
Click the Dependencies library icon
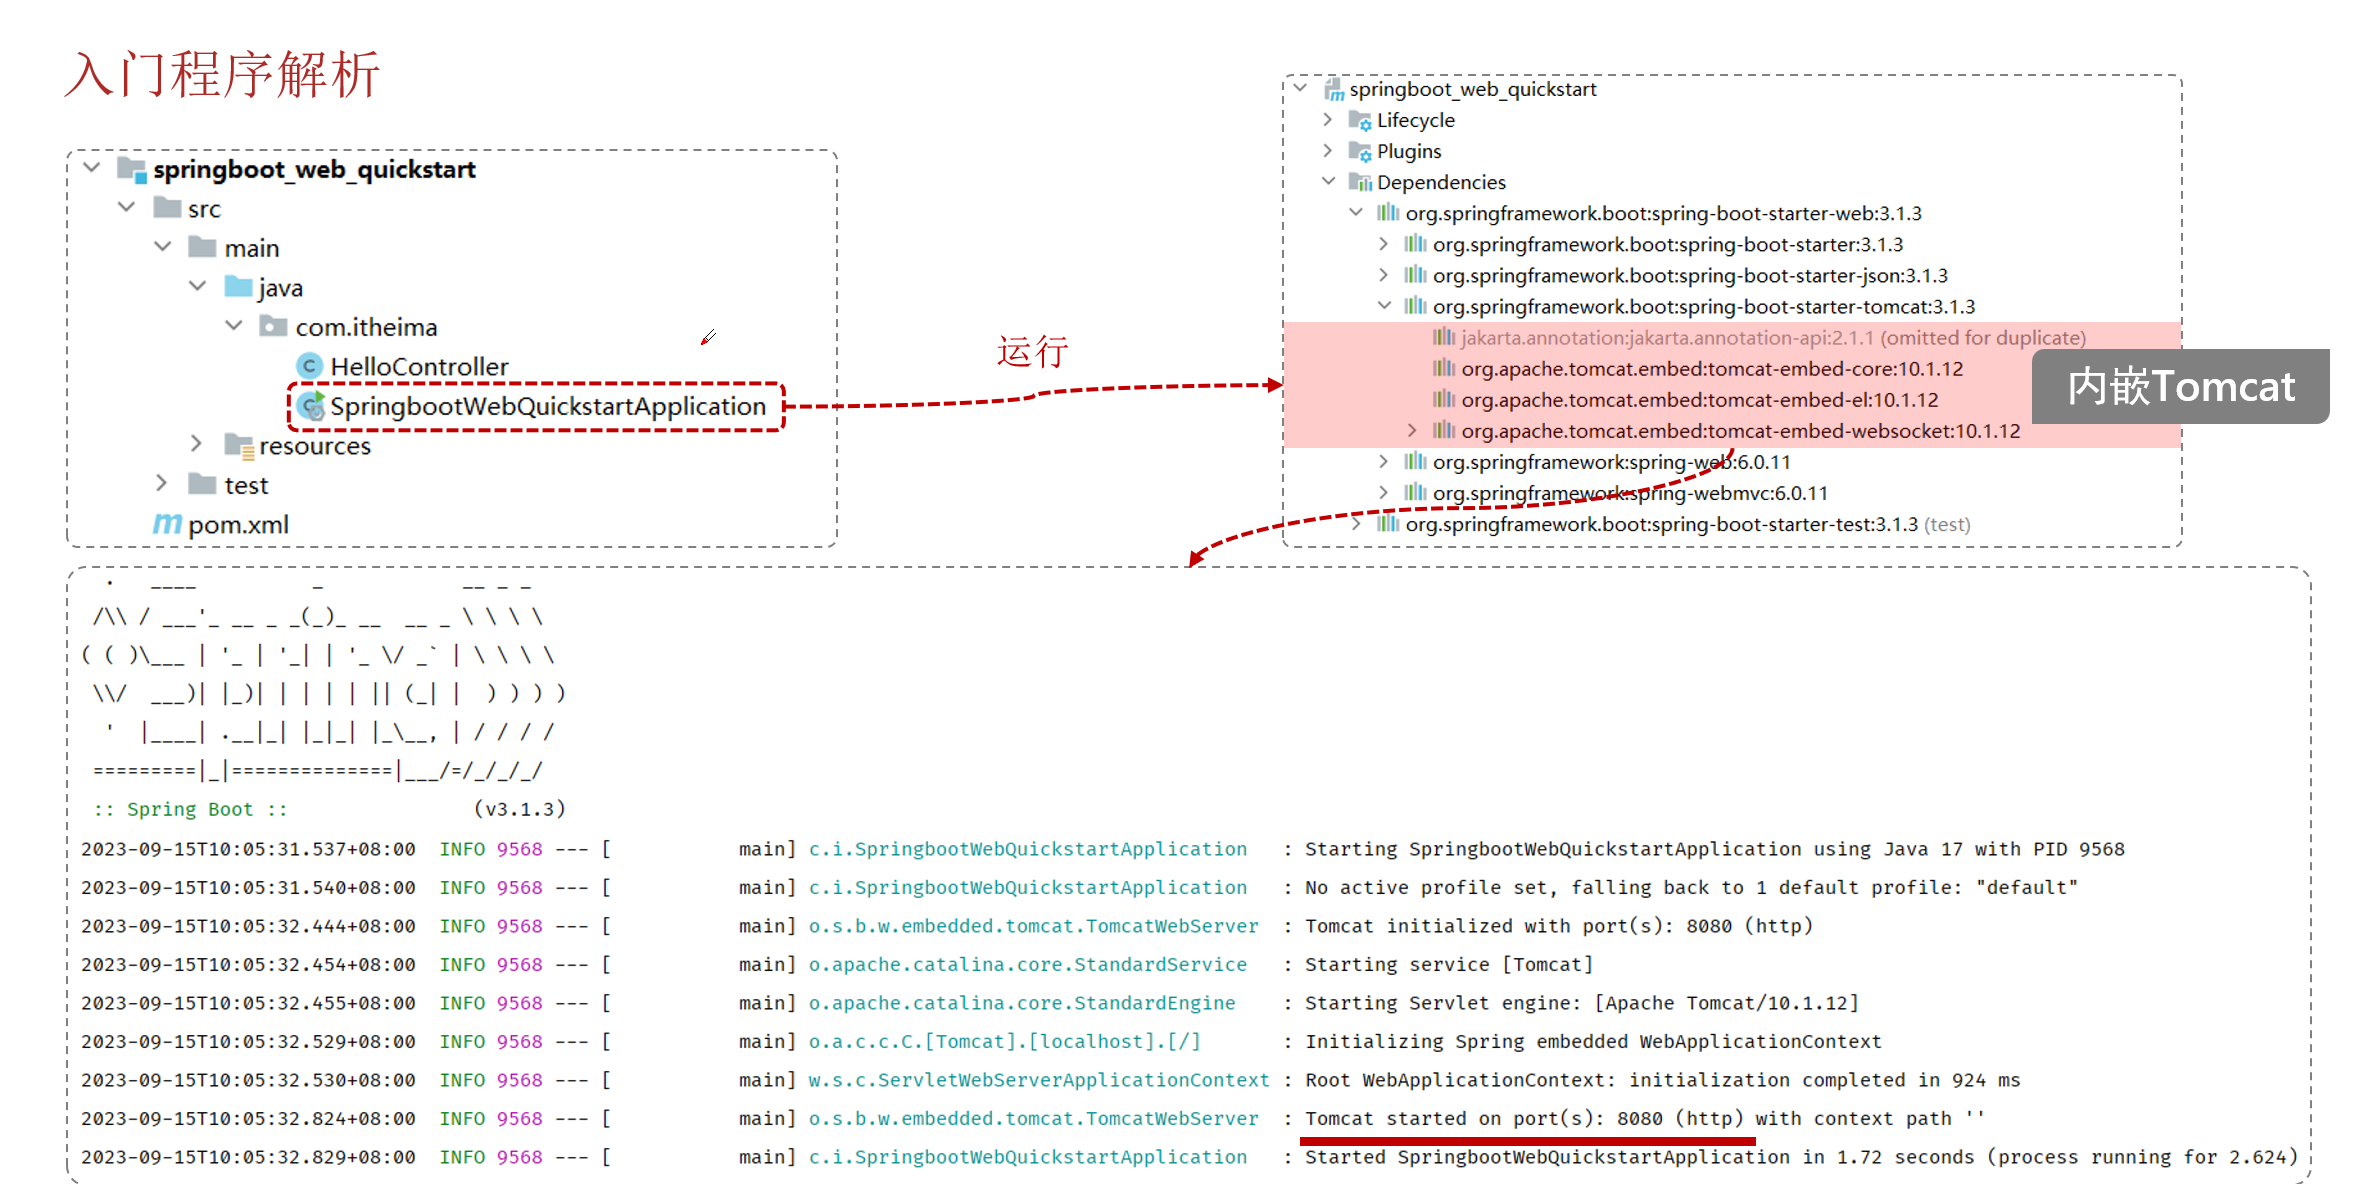pos(1359,182)
